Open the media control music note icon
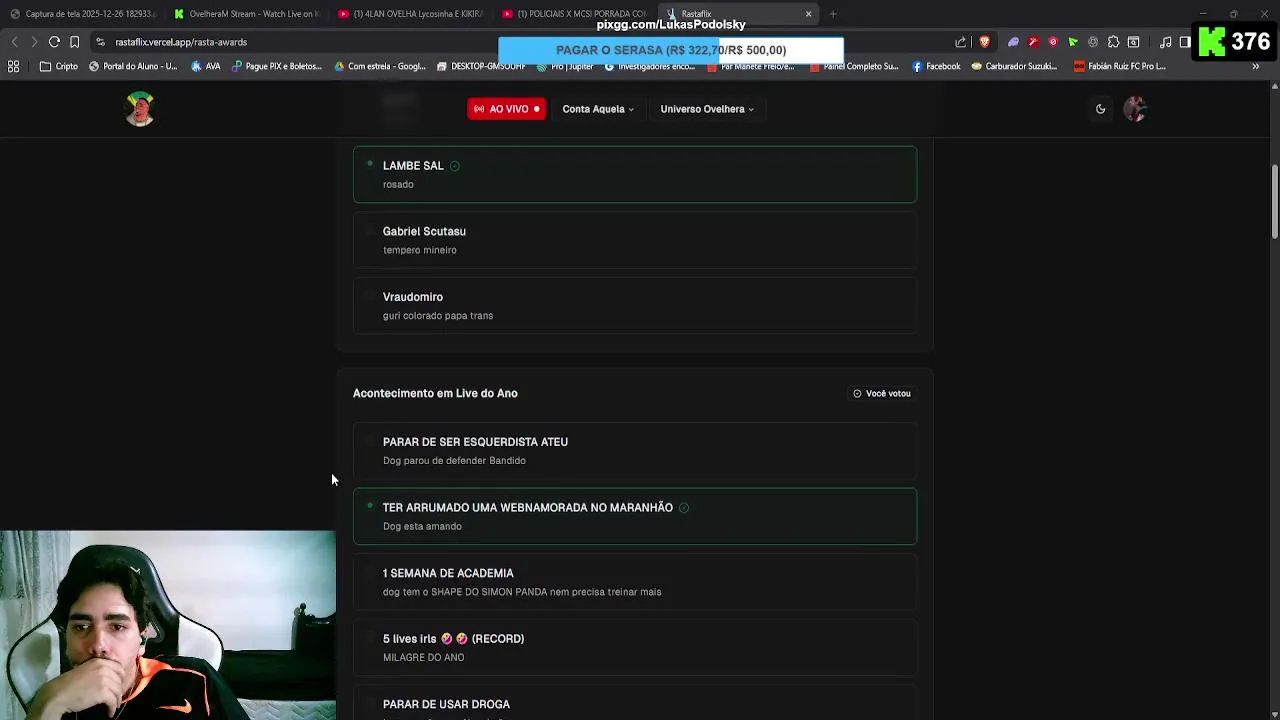 1165,42
